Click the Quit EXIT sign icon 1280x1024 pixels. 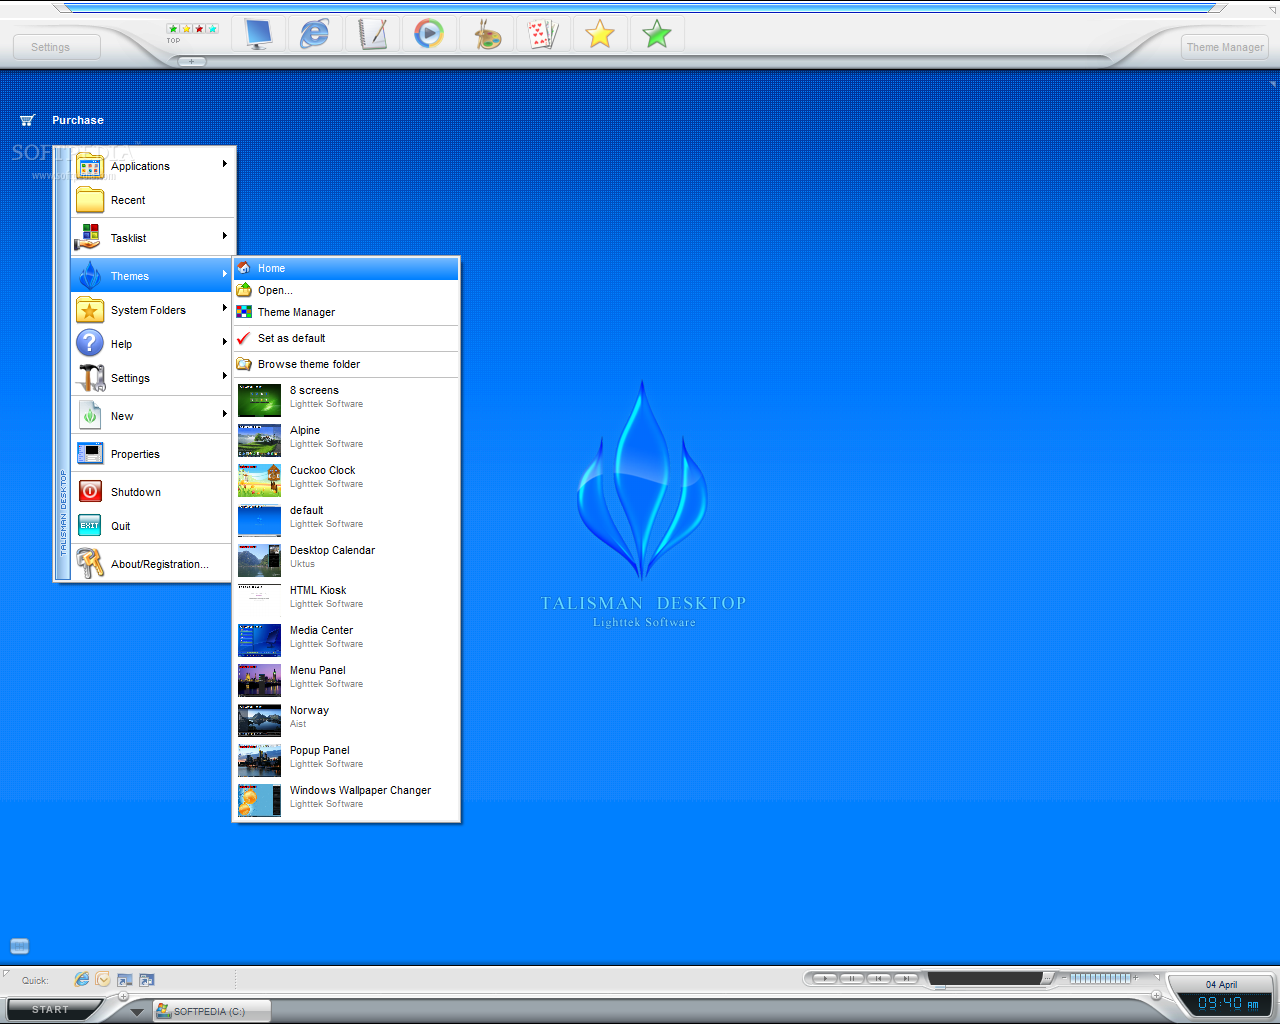point(90,526)
